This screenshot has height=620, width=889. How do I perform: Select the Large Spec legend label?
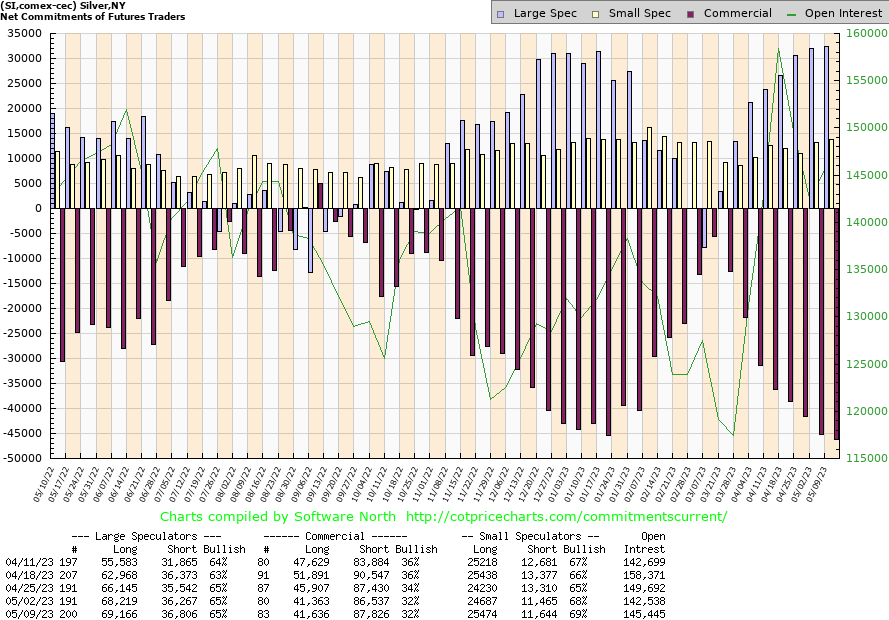(545, 14)
